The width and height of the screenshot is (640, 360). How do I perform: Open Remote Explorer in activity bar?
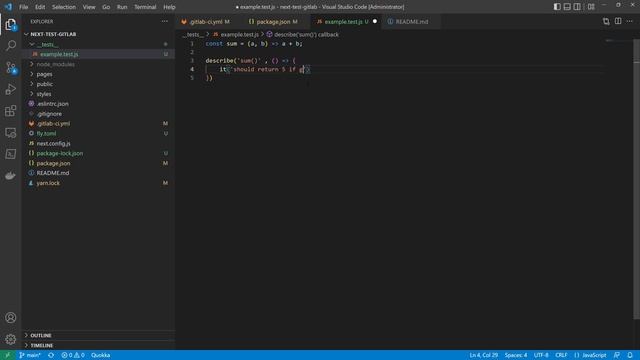point(11,132)
